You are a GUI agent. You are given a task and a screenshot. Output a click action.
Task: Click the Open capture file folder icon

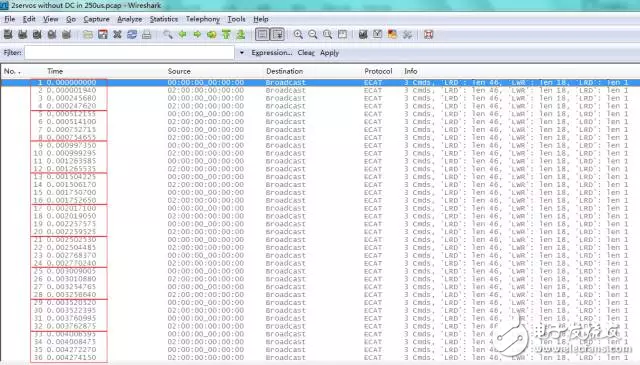pos(88,35)
